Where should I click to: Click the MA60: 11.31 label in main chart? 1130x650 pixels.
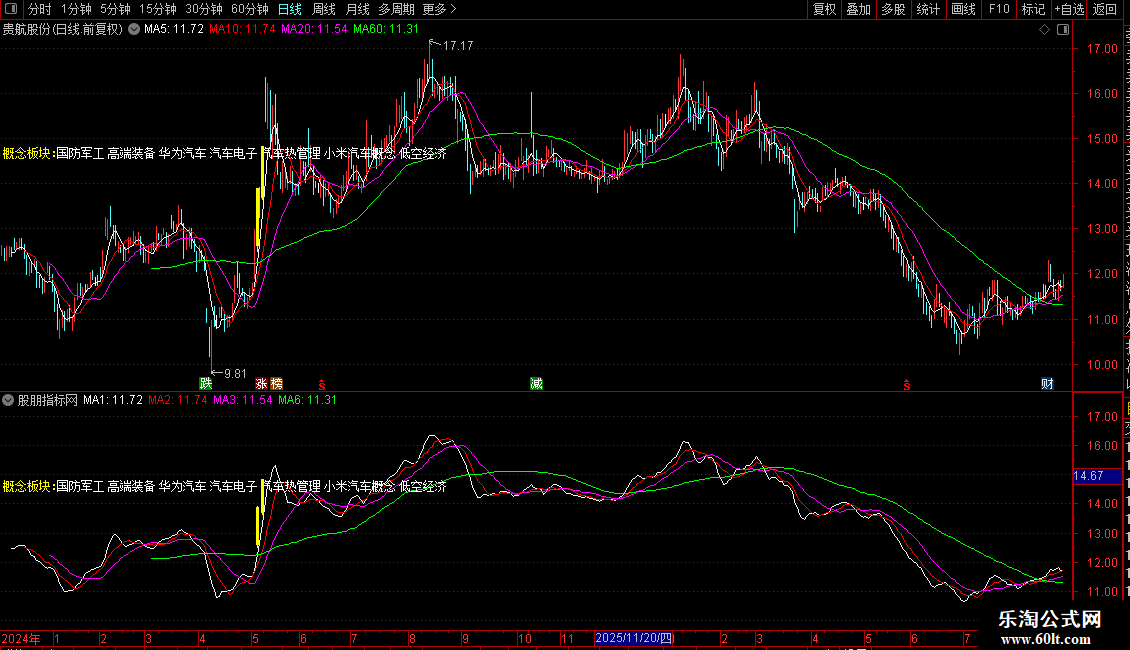point(386,29)
